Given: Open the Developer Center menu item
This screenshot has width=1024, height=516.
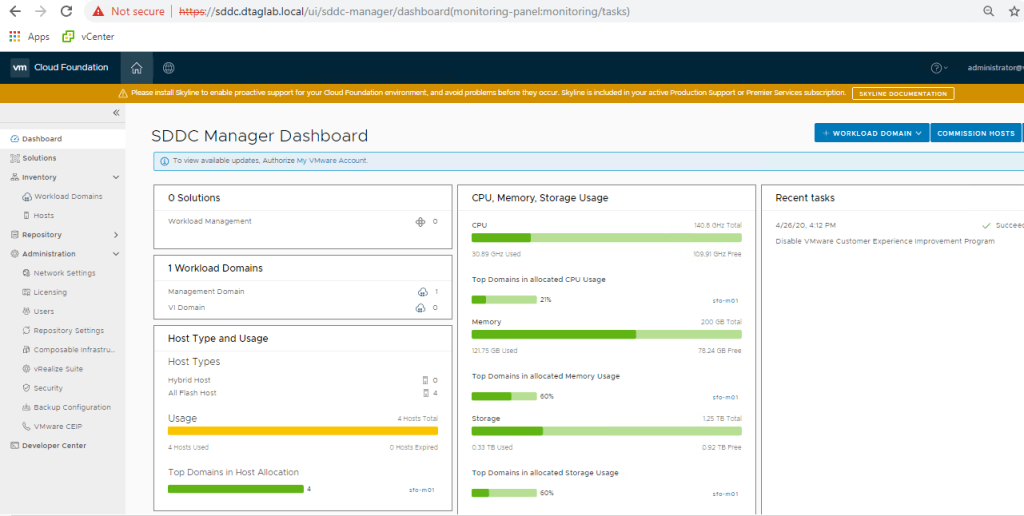Looking at the screenshot, I should coord(54,446).
